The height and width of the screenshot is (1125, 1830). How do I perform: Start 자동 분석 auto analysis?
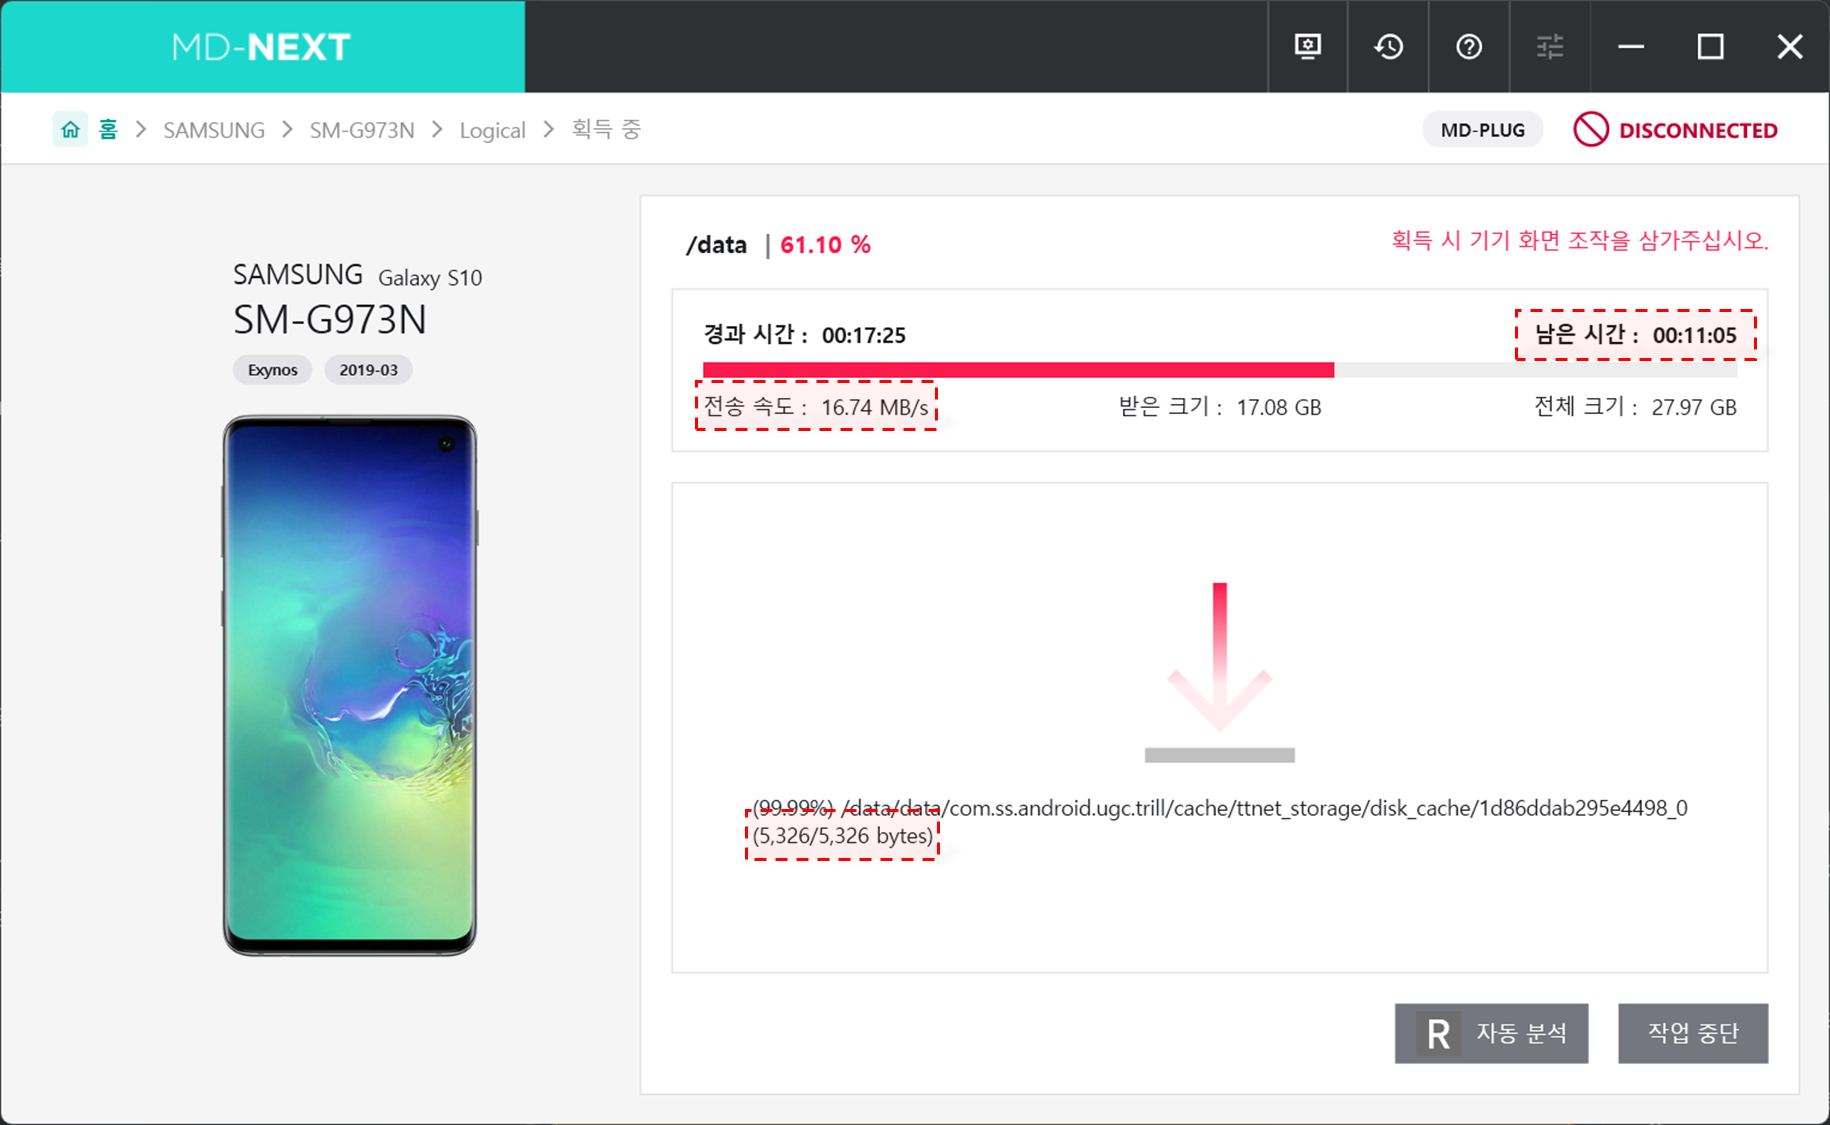pos(1491,1033)
